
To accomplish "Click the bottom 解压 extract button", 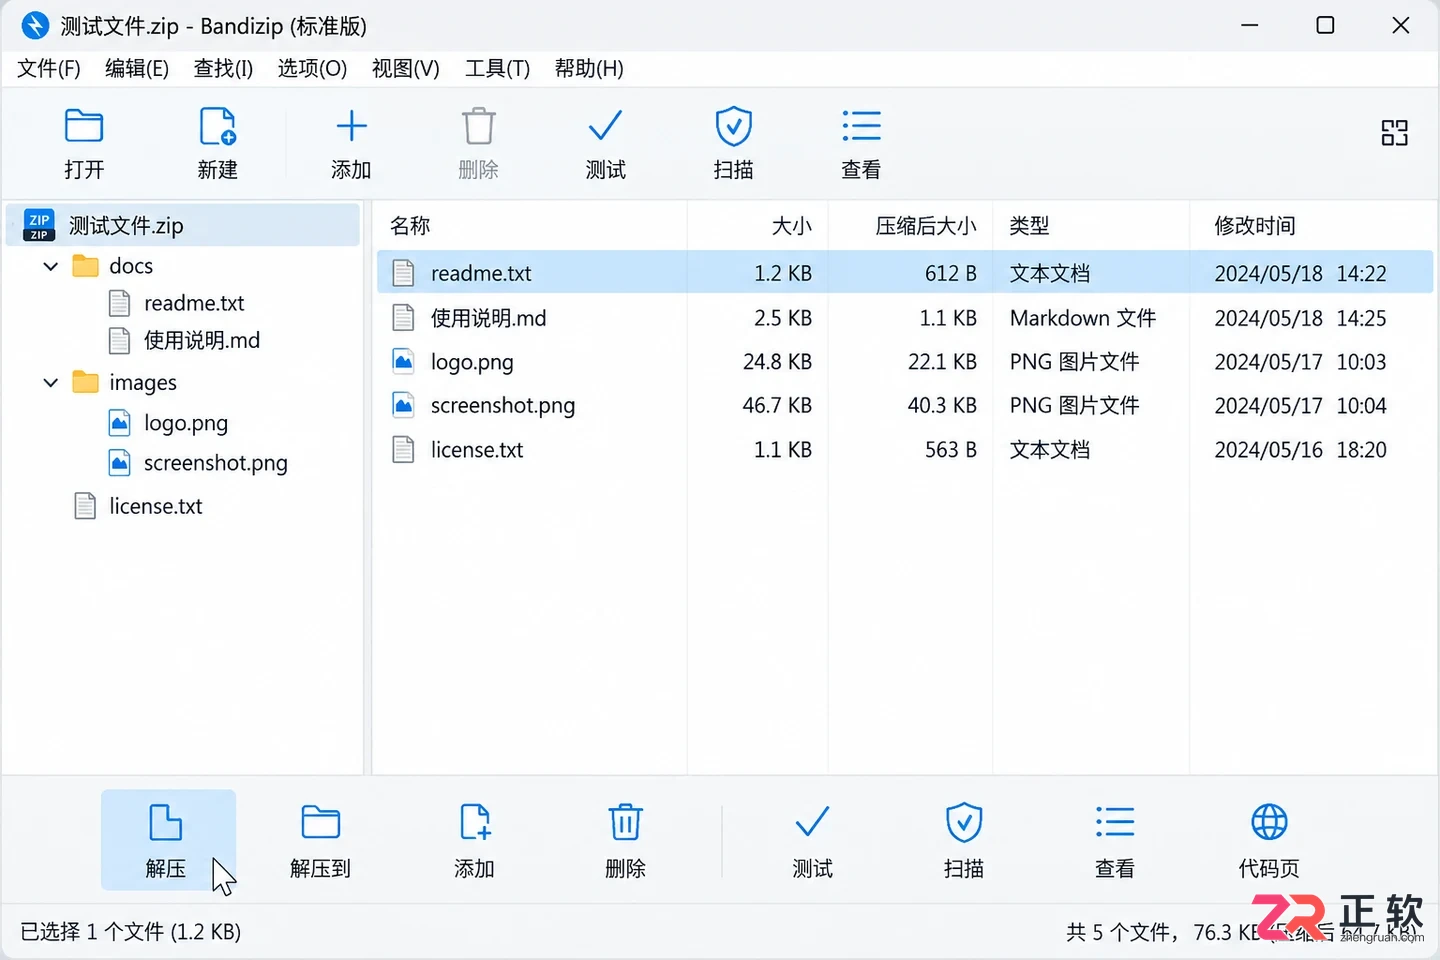I will pos(168,840).
